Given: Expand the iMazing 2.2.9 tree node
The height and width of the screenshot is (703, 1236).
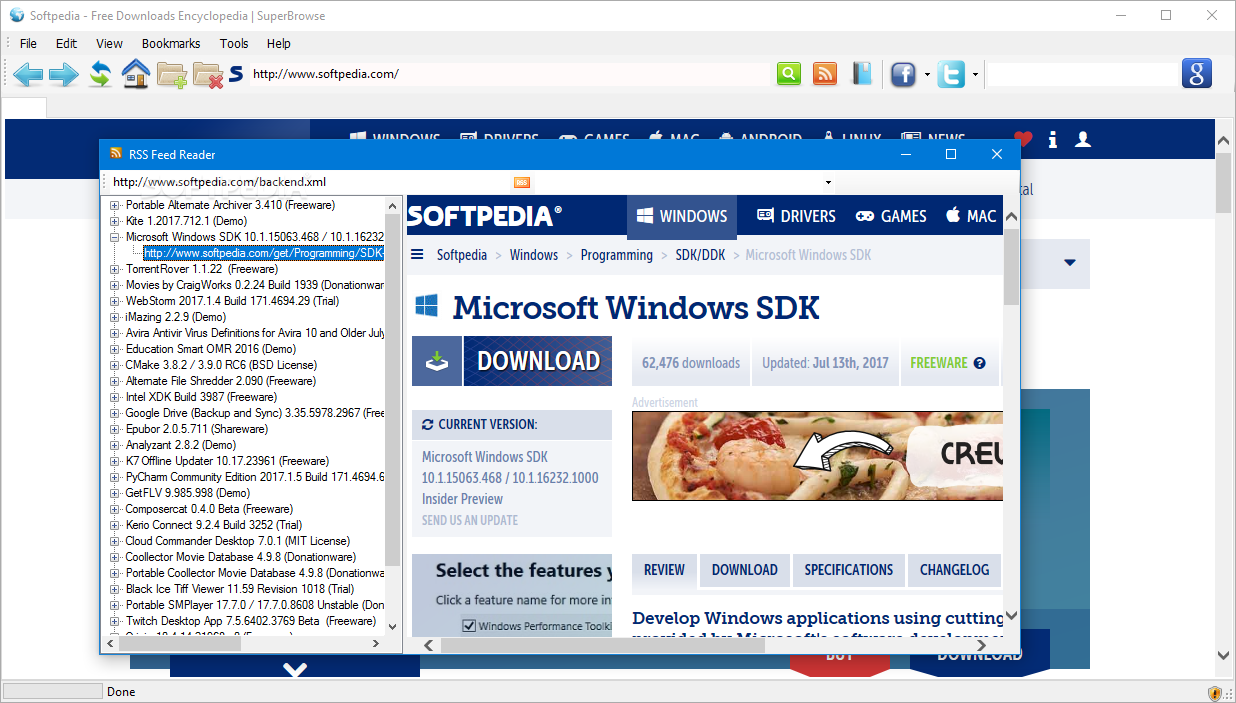Looking at the screenshot, I should click(x=116, y=317).
